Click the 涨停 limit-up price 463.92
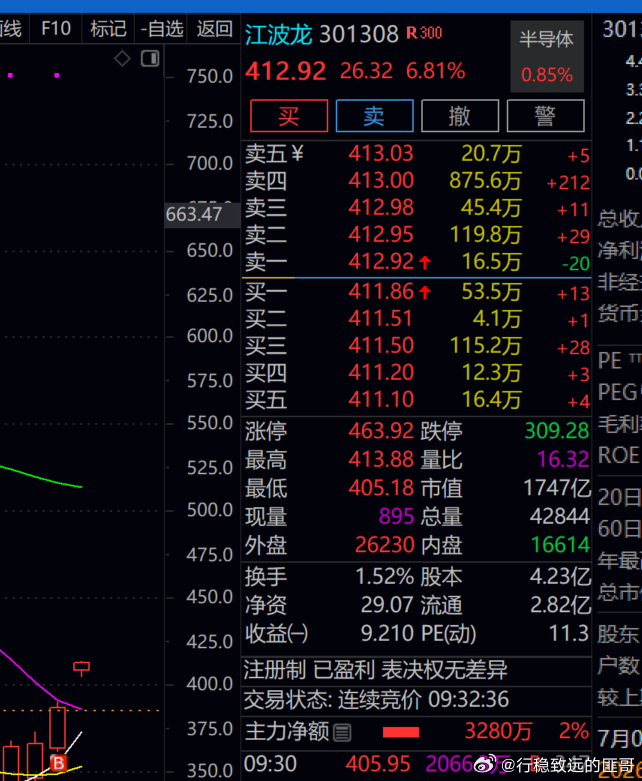The height and width of the screenshot is (781, 642). pos(381,431)
